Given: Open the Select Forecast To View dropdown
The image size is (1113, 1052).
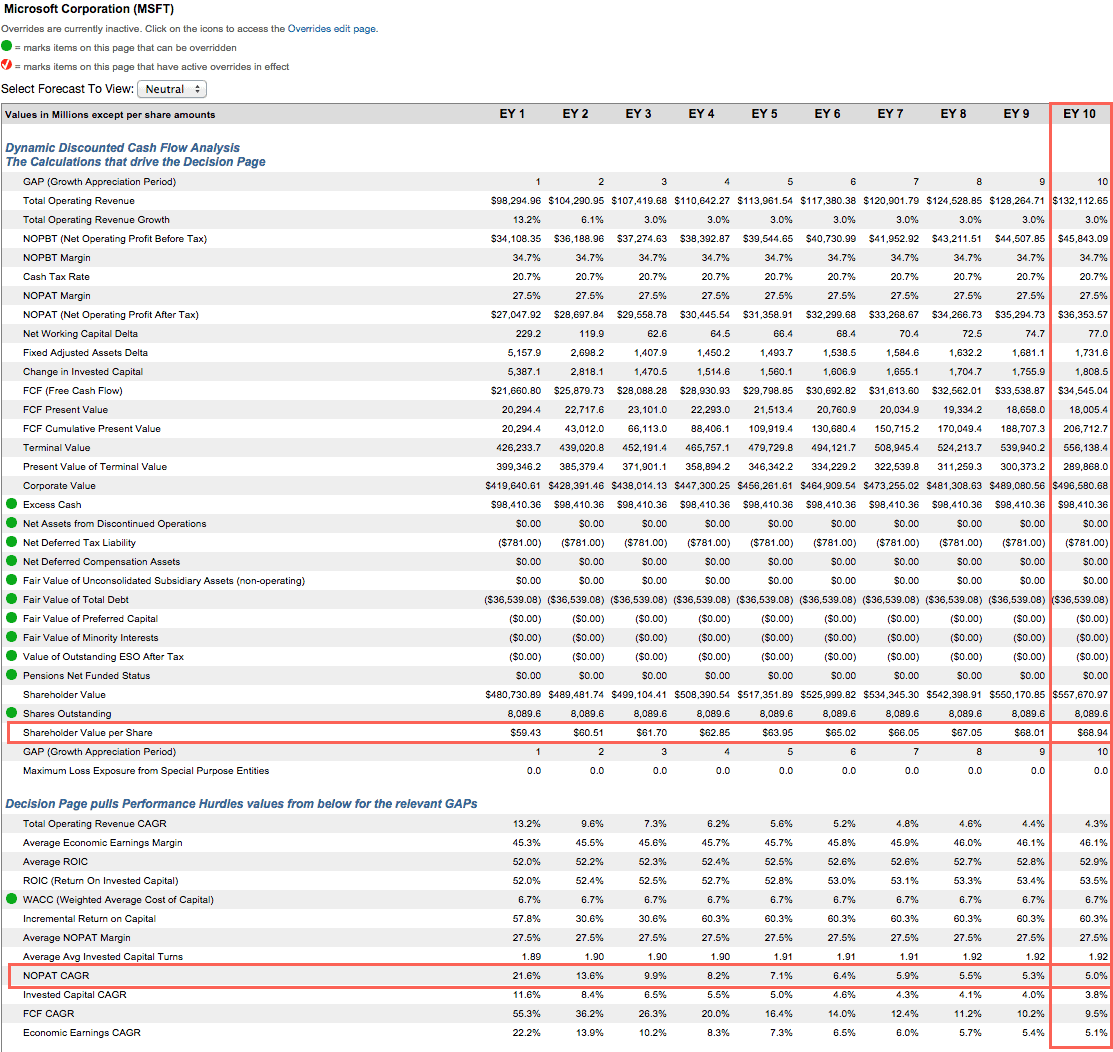Looking at the screenshot, I should 172,89.
